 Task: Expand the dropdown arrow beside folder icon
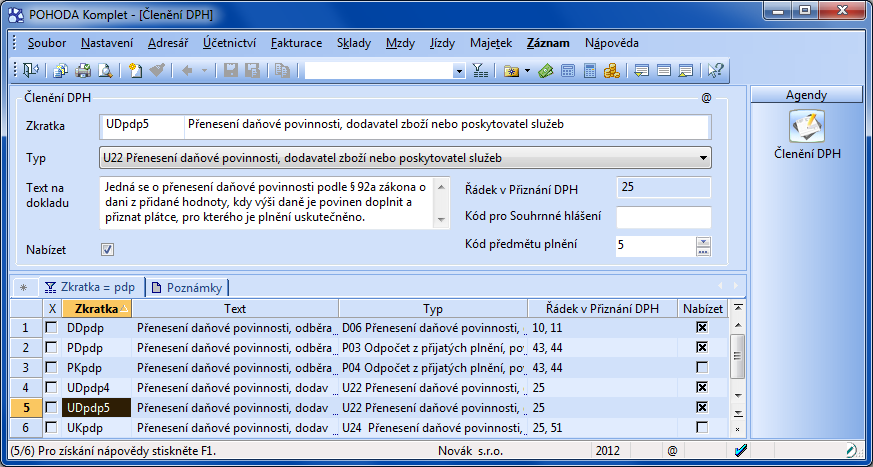[x=526, y=71]
